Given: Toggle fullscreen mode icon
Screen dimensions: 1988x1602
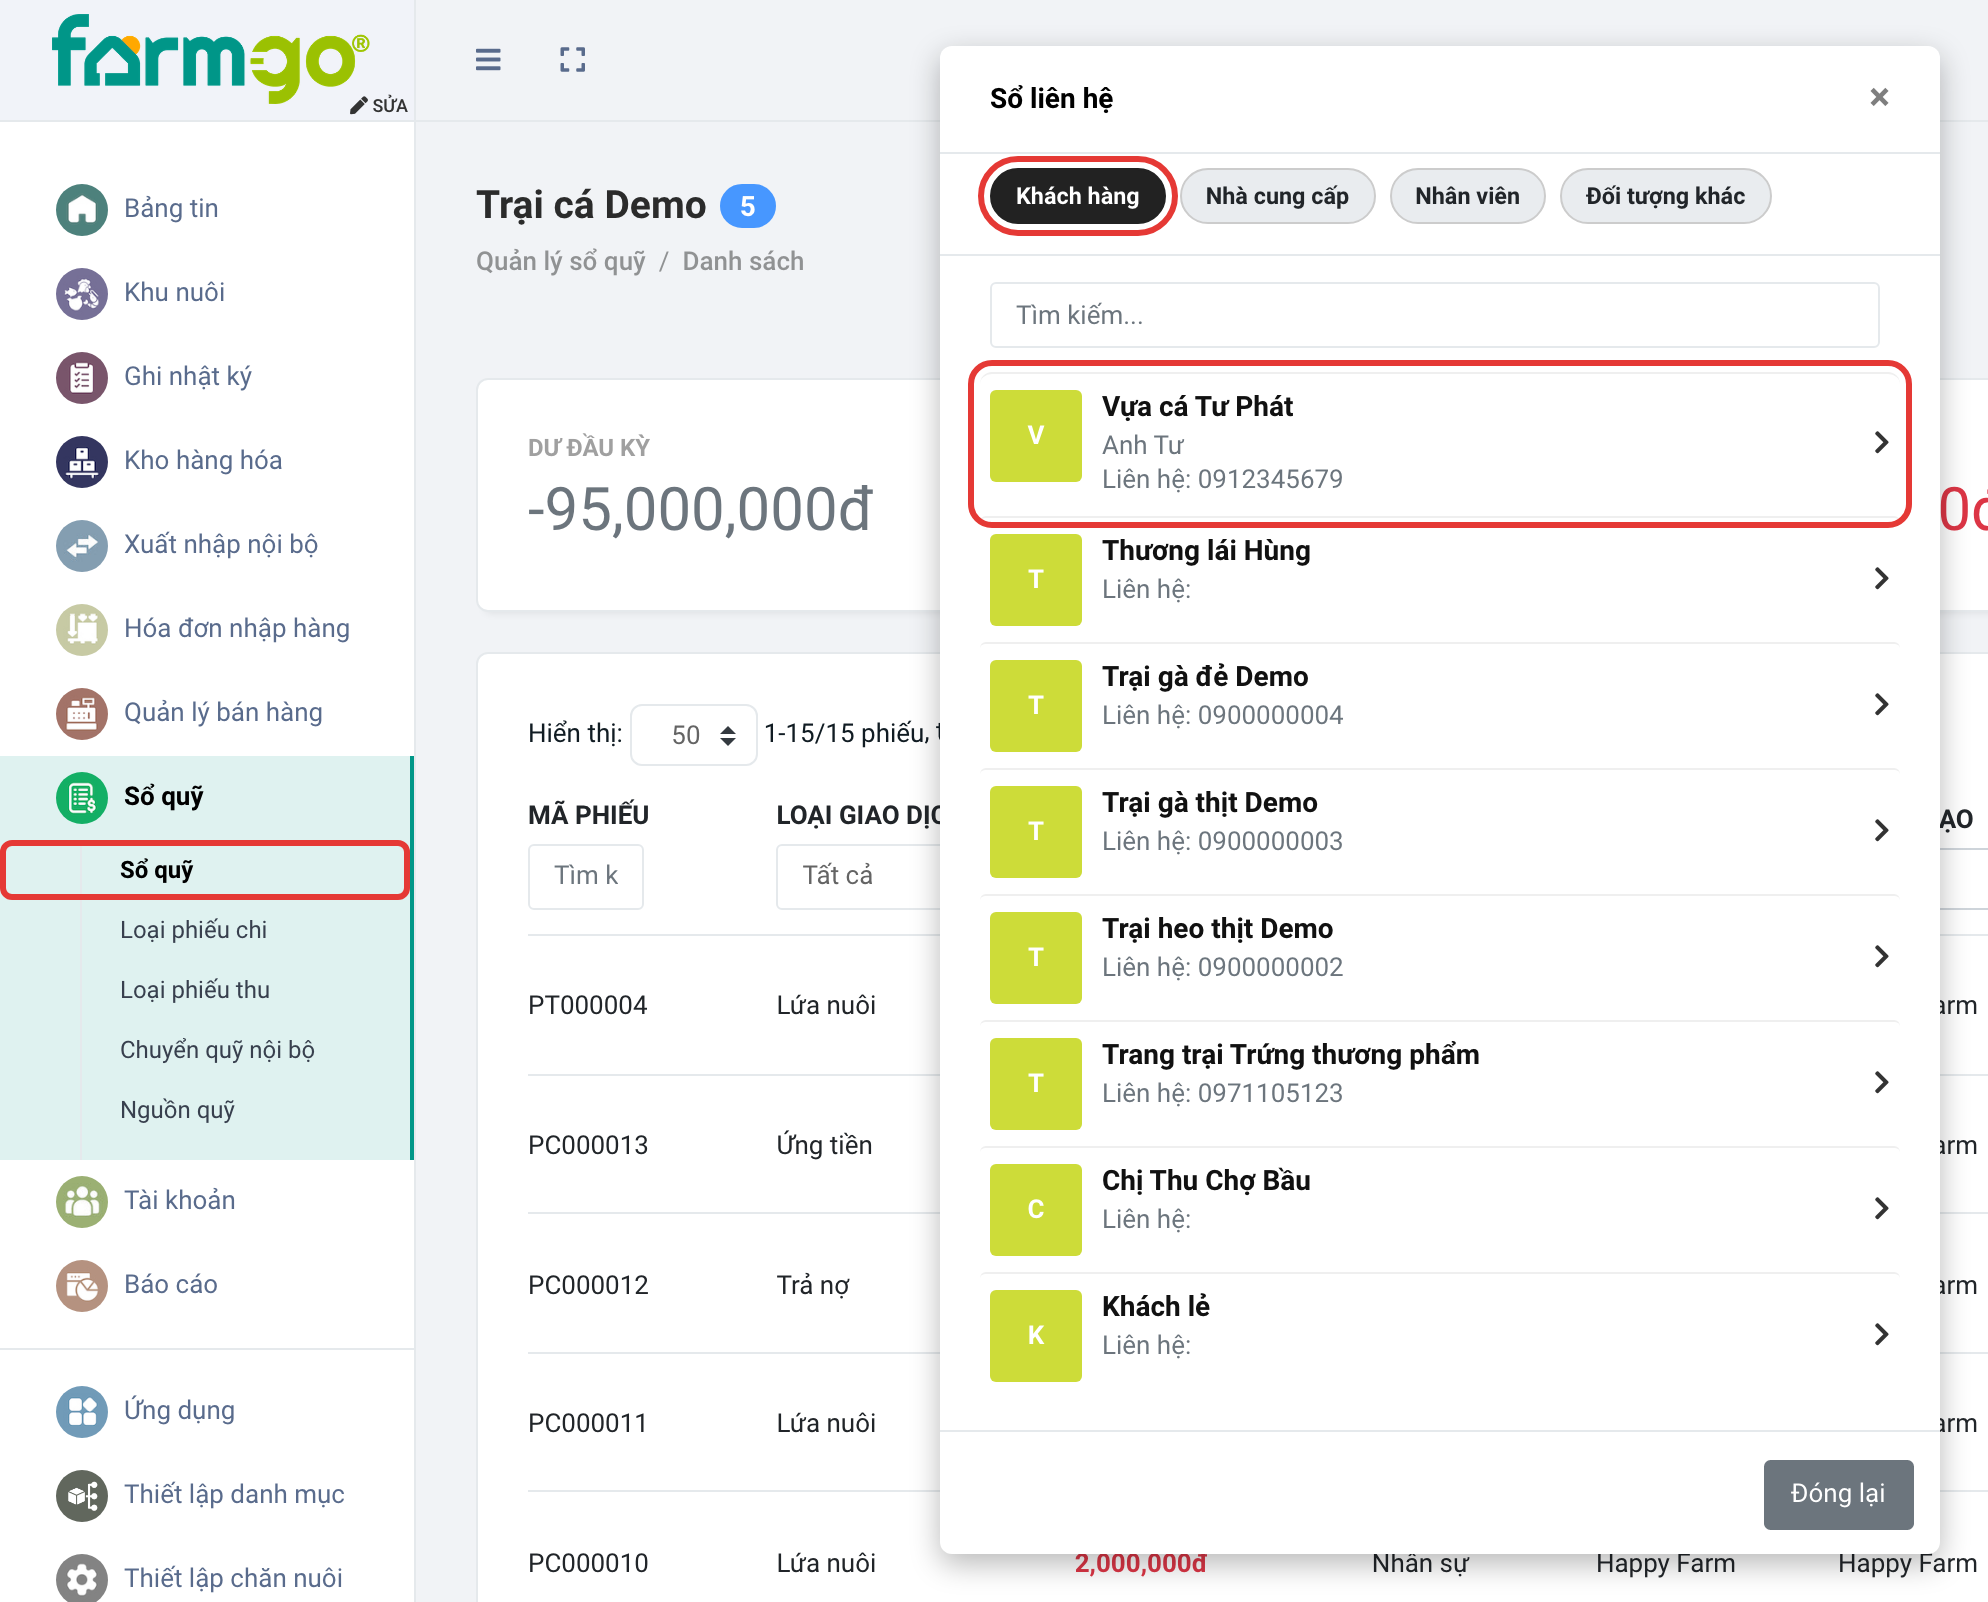Looking at the screenshot, I should pyautogui.click(x=573, y=60).
